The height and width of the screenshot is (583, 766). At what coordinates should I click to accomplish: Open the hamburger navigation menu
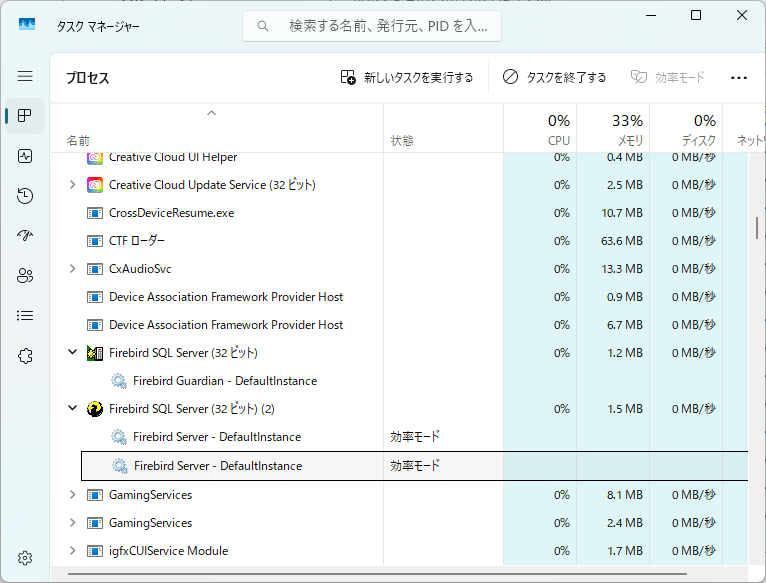coord(25,76)
